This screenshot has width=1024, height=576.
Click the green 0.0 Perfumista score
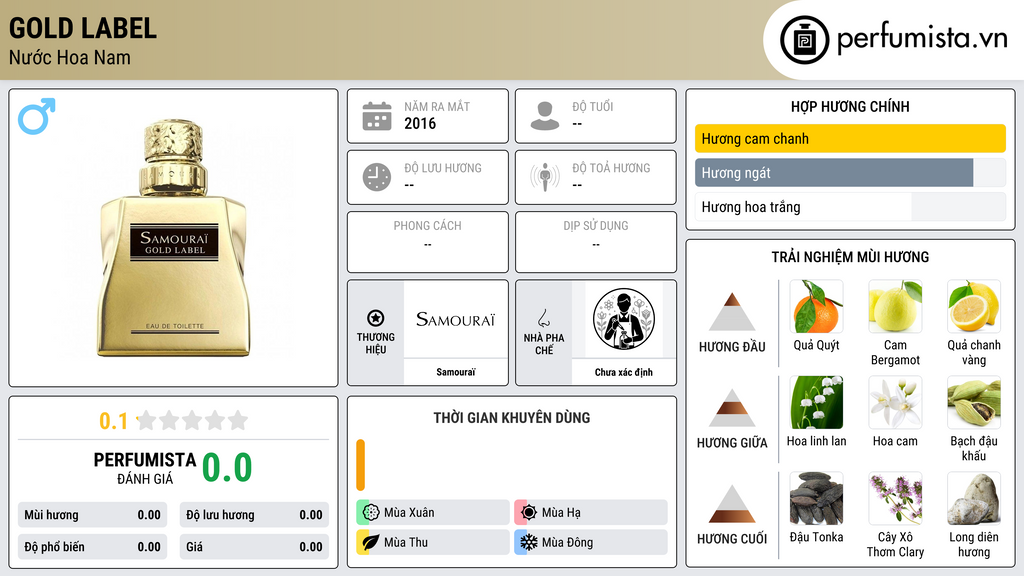[227, 467]
